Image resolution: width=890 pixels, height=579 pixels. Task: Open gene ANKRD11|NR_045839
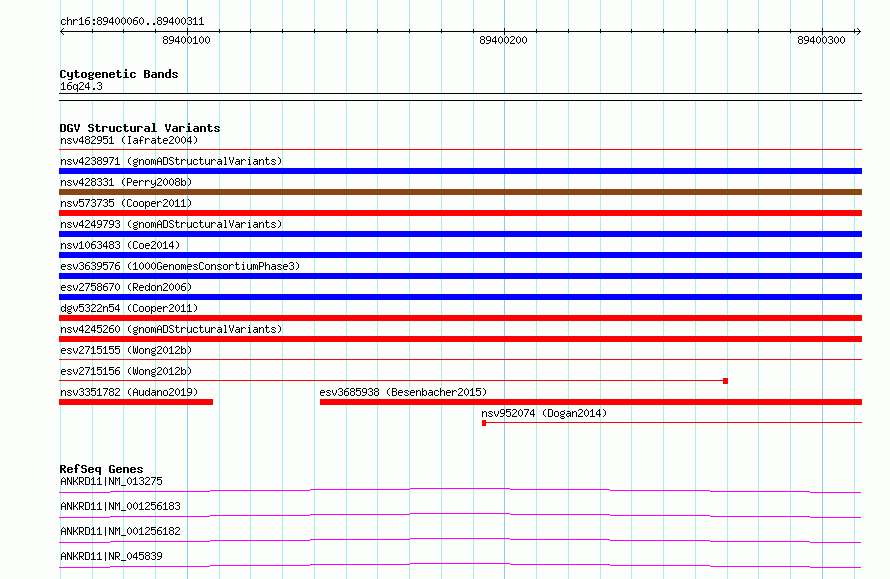(111, 556)
